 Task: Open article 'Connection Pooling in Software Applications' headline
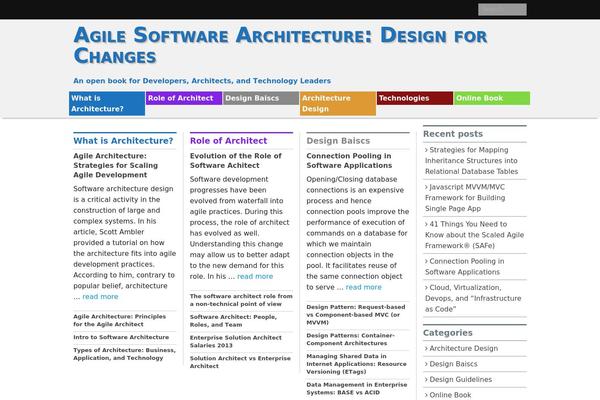point(349,161)
